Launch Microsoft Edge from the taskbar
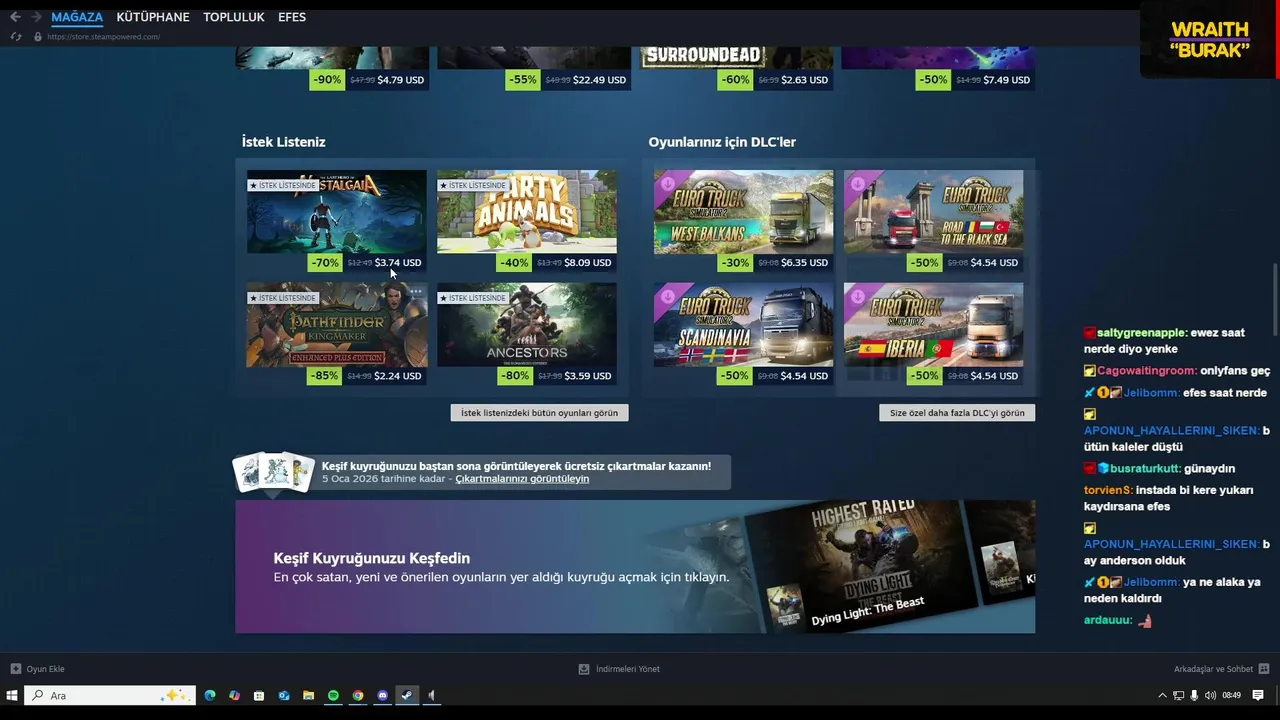Screen dimensions: 1280x720 point(210,695)
